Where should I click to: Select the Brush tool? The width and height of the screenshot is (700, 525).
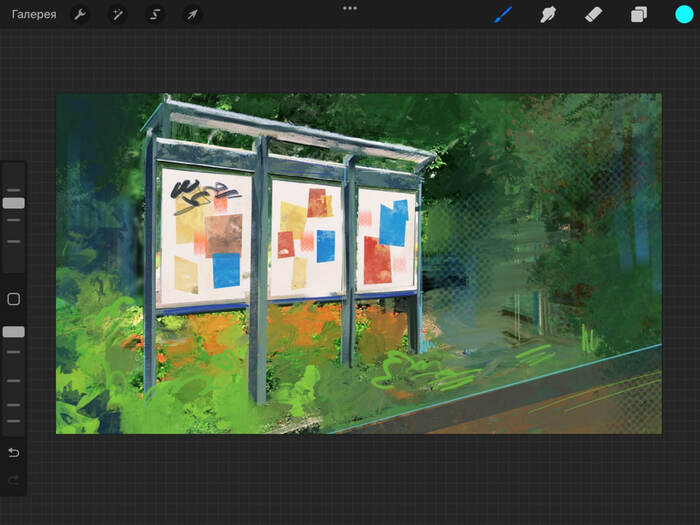pos(503,15)
